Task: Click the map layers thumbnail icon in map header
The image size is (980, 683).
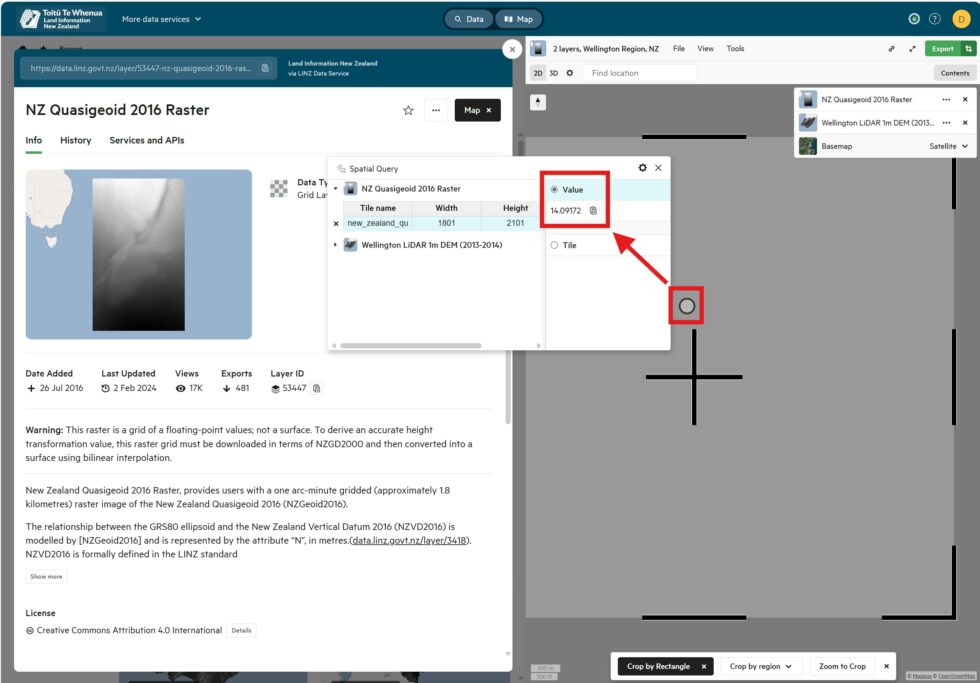Action: (x=538, y=49)
